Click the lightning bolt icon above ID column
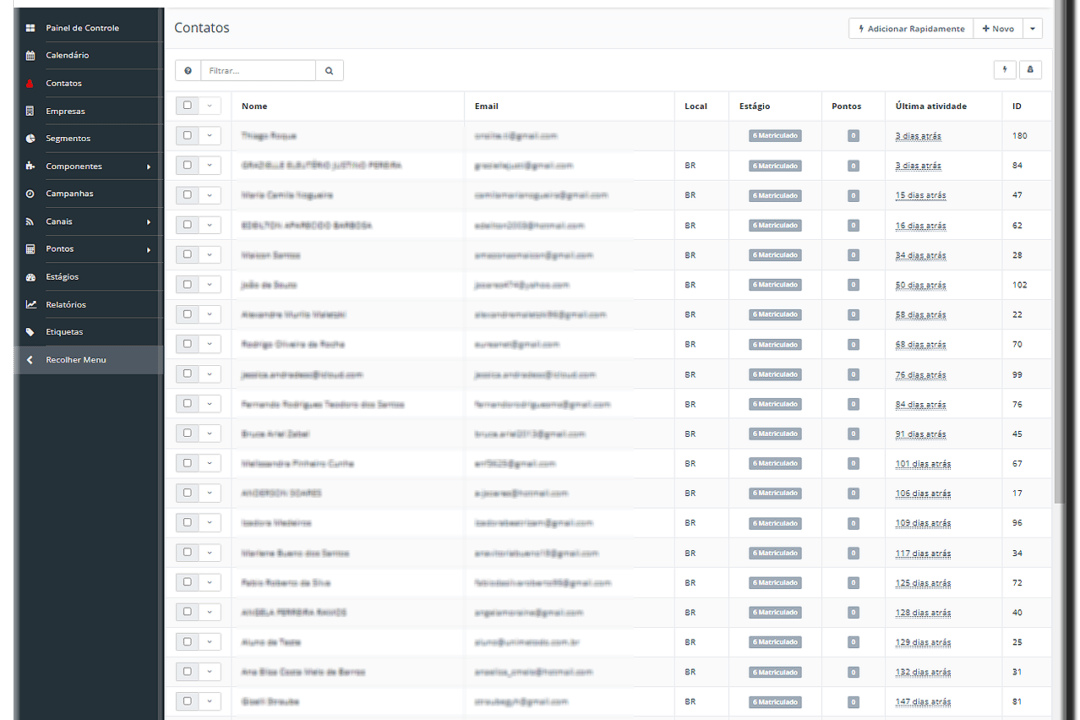Screen dimensions: 1080x720 (x=1005, y=70)
